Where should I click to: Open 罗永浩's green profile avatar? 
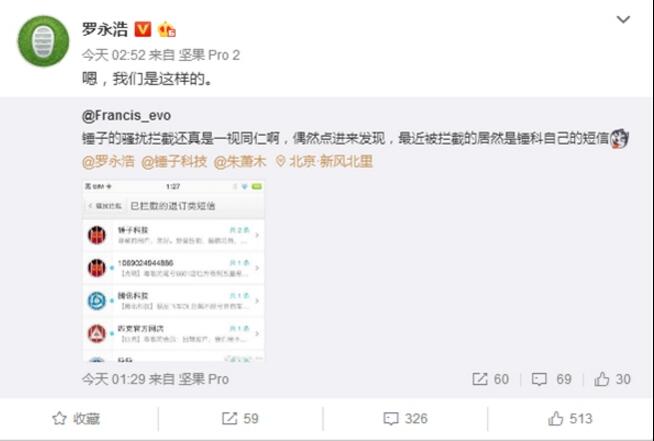click(x=43, y=41)
